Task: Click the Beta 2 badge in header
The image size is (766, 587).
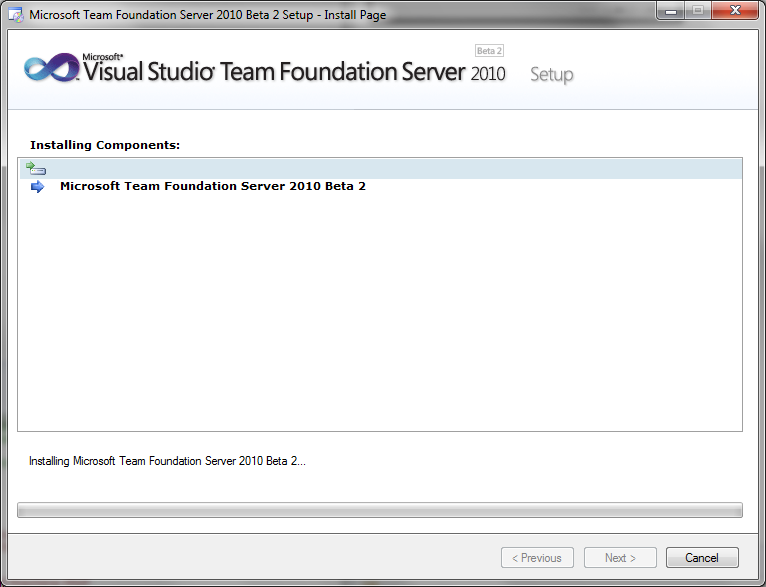Action: pos(489,51)
